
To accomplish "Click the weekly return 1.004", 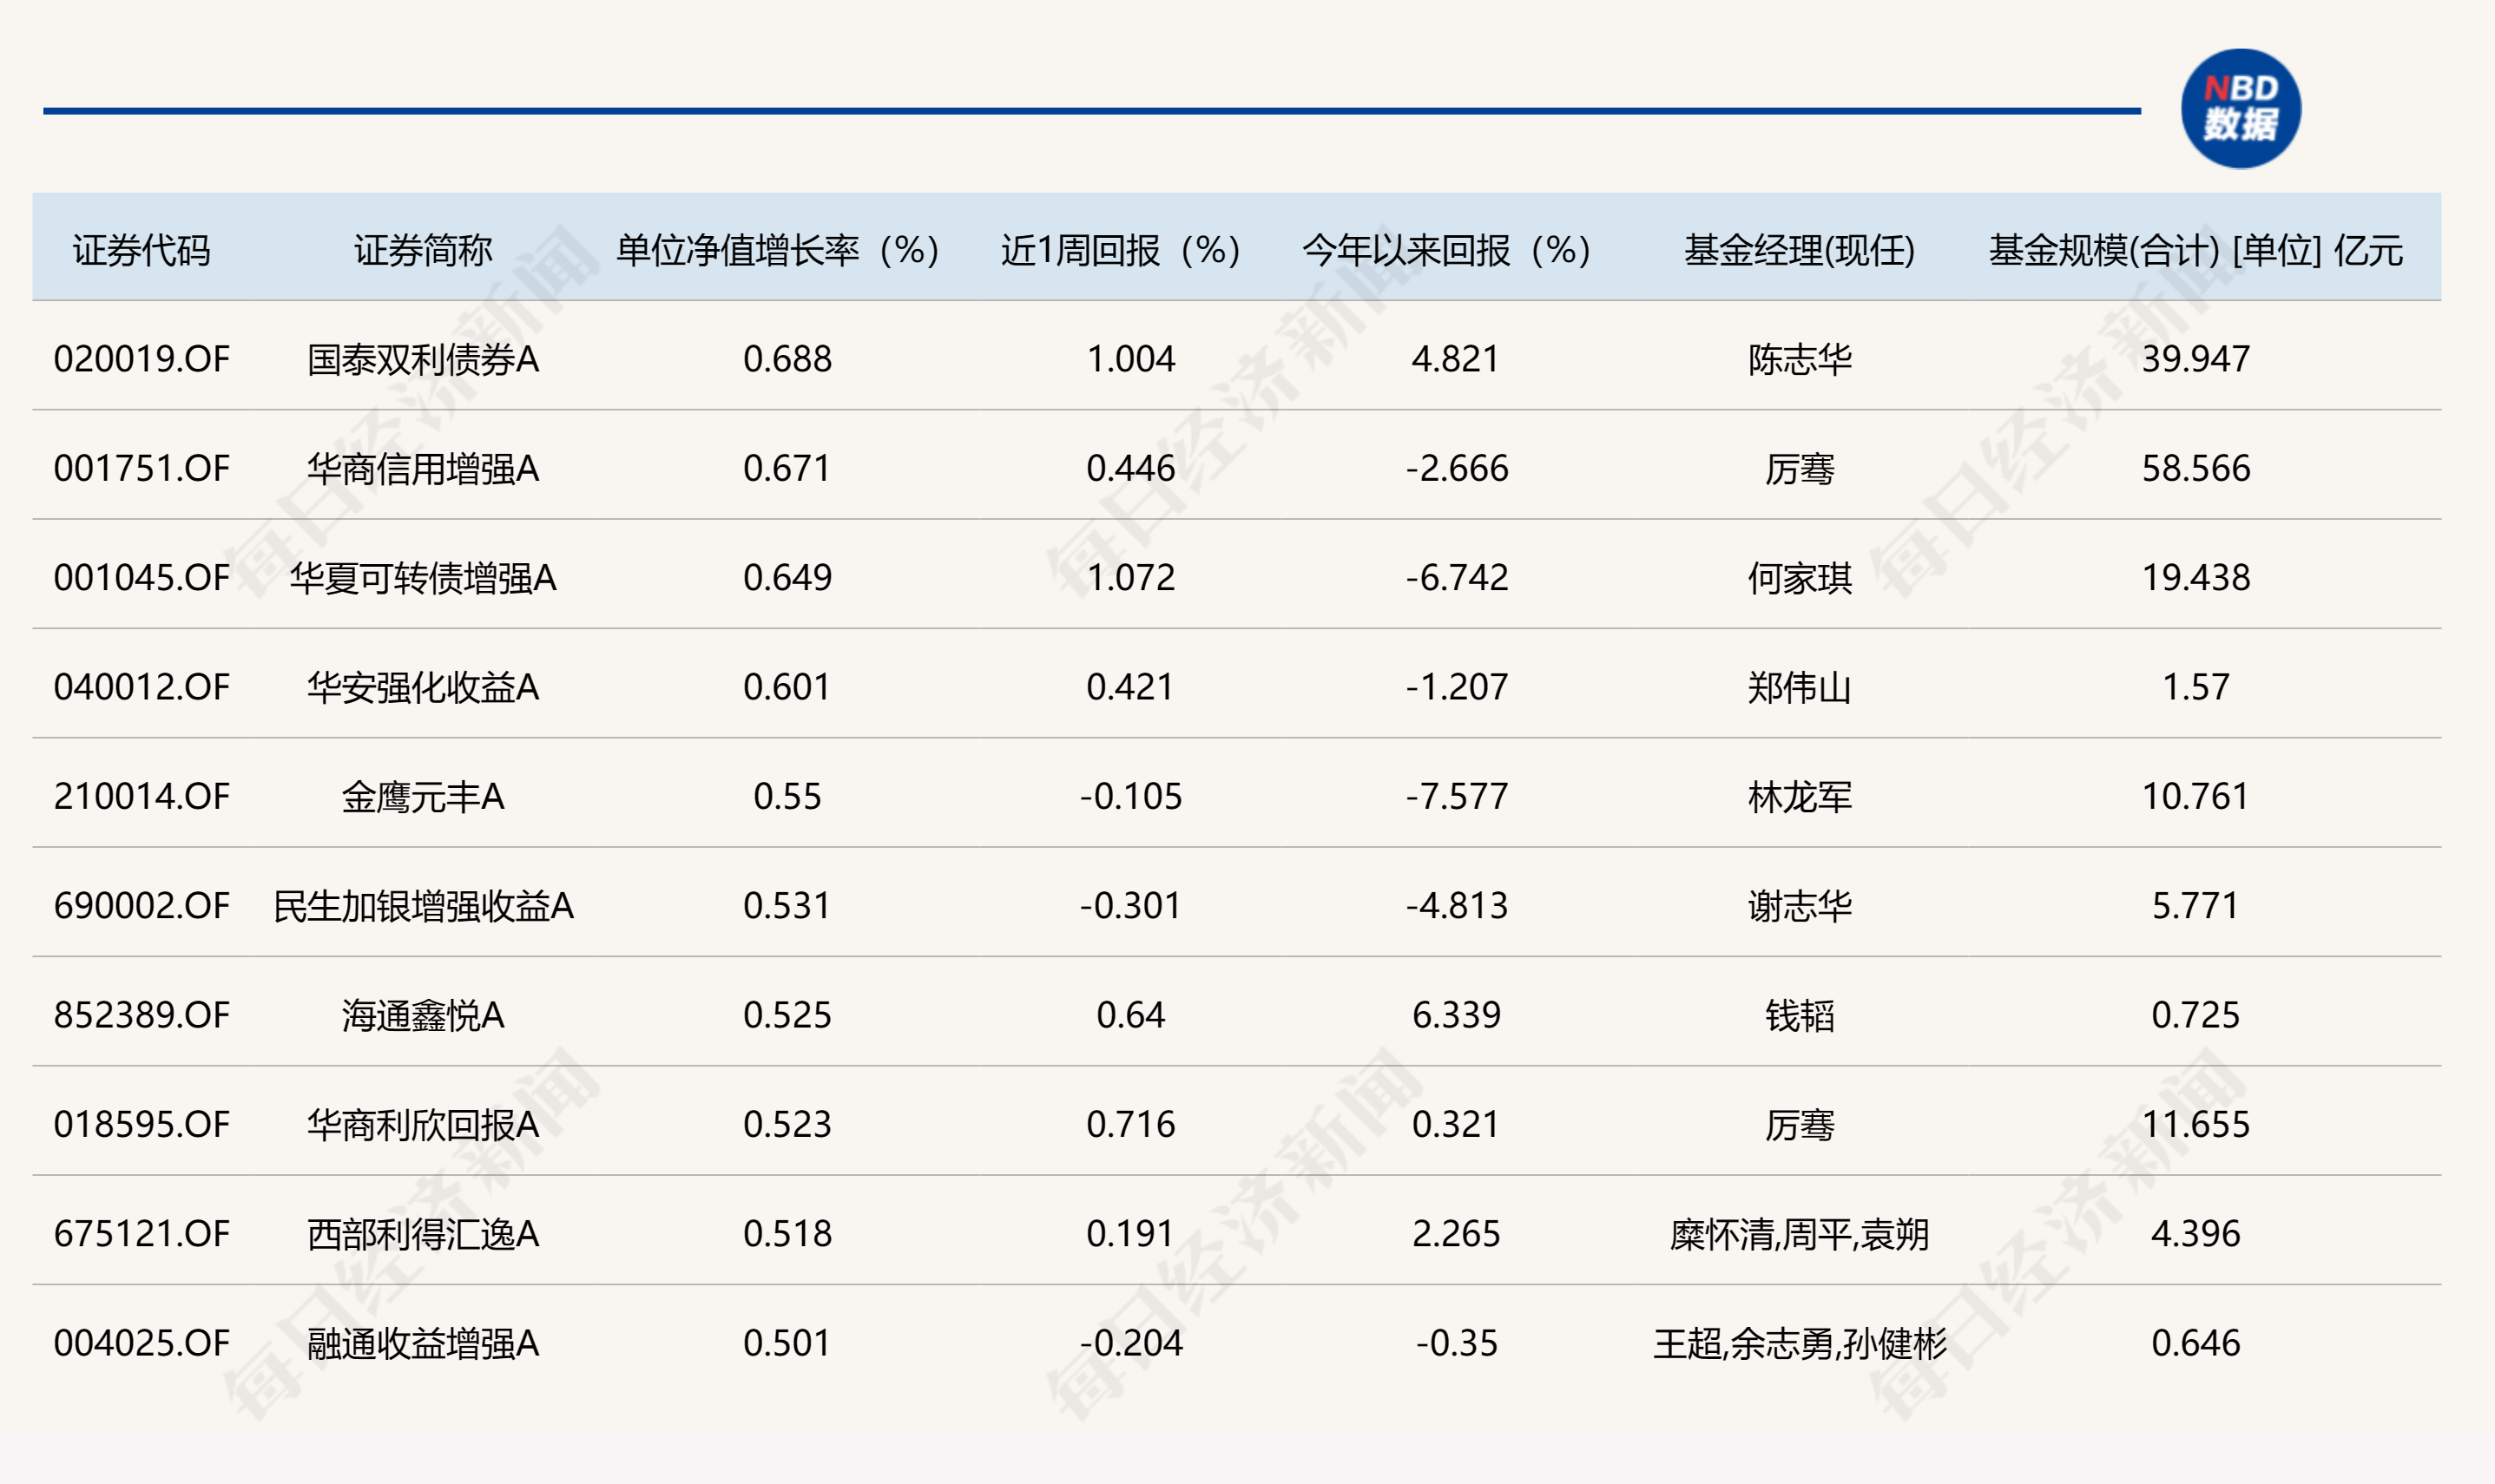I will [1131, 359].
